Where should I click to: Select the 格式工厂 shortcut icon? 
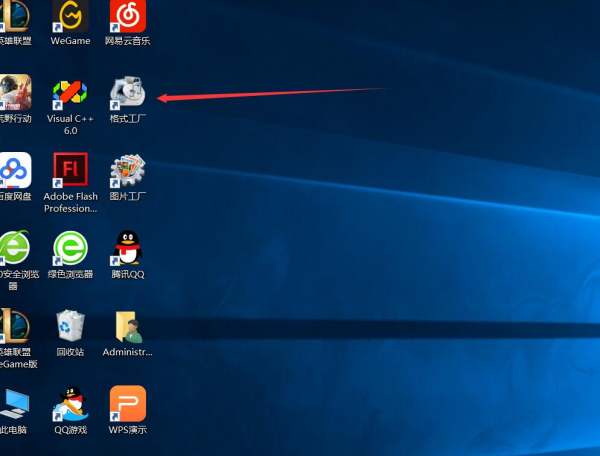pyautogui.click(x=128, y=93)
